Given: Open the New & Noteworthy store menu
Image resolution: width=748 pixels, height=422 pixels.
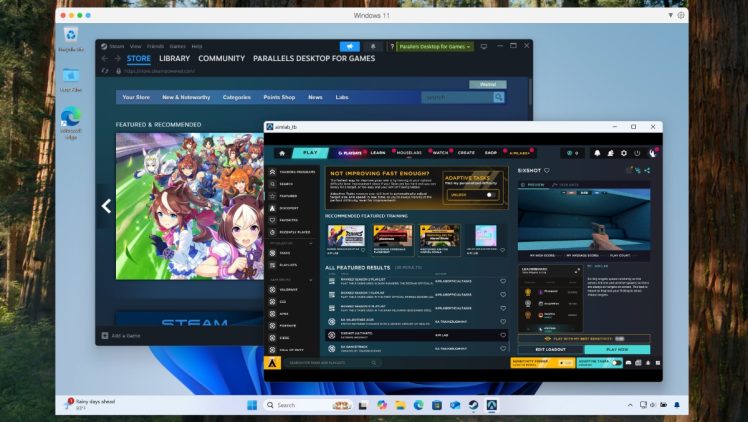Looking at the screenshot, I should click(x=186, y=97).
